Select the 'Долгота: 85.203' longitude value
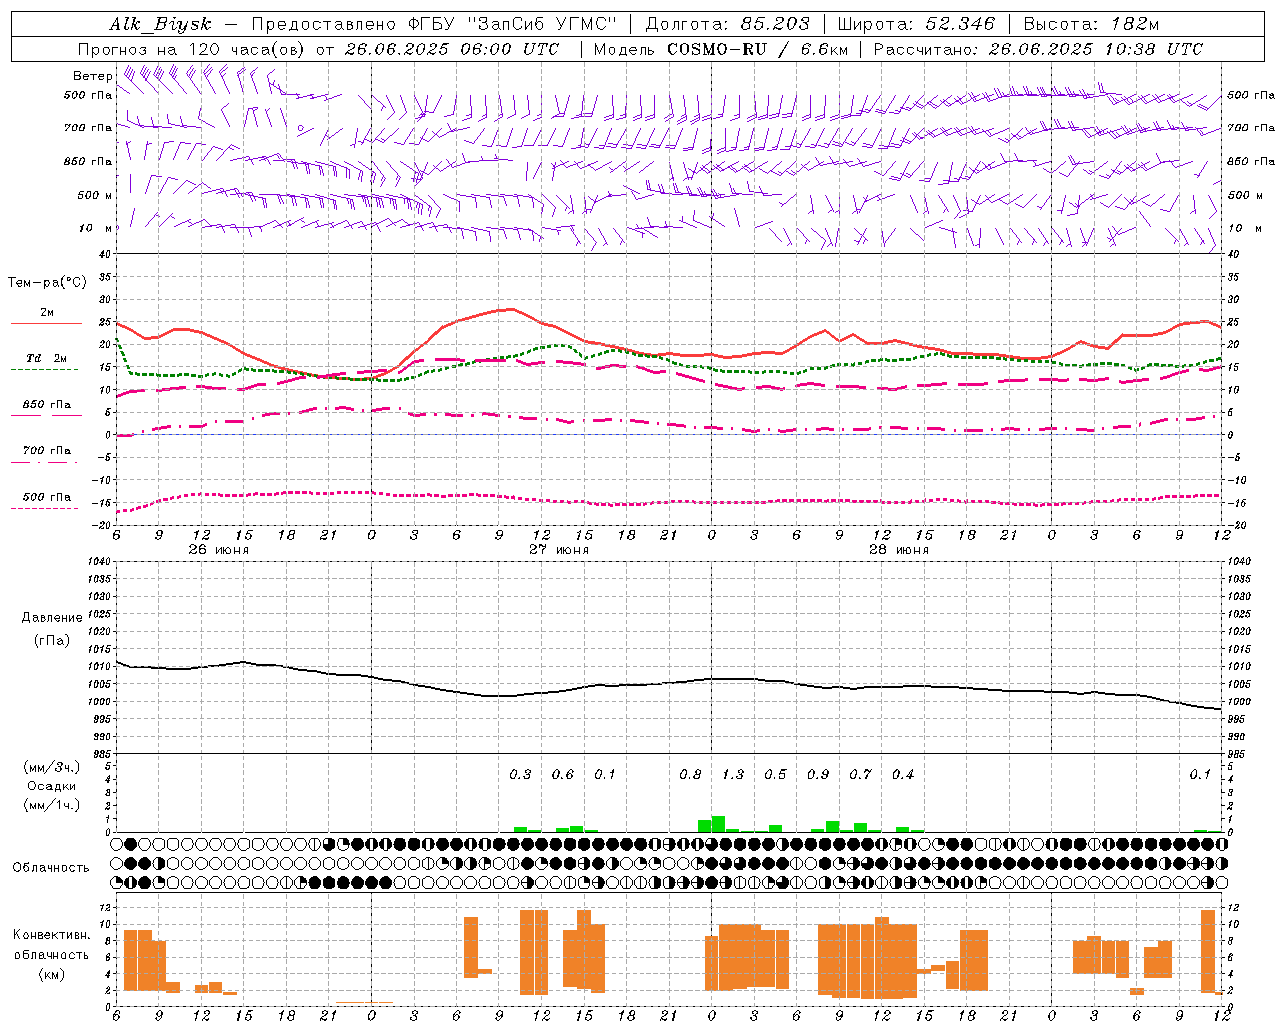This screenshot has width=1280, height=1024. pos(728,24)
